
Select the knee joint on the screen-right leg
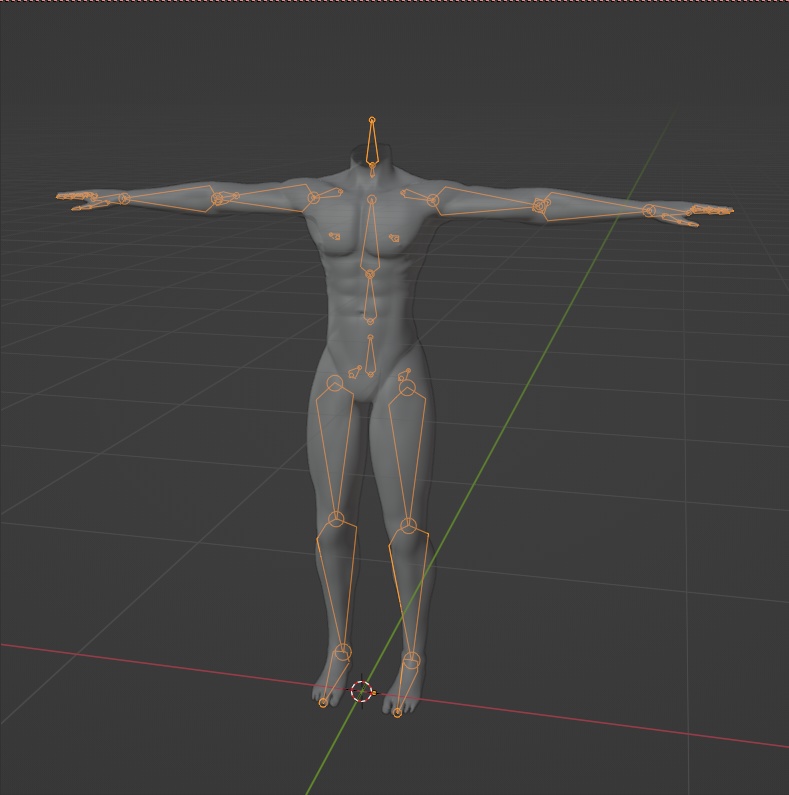(409, 526)
